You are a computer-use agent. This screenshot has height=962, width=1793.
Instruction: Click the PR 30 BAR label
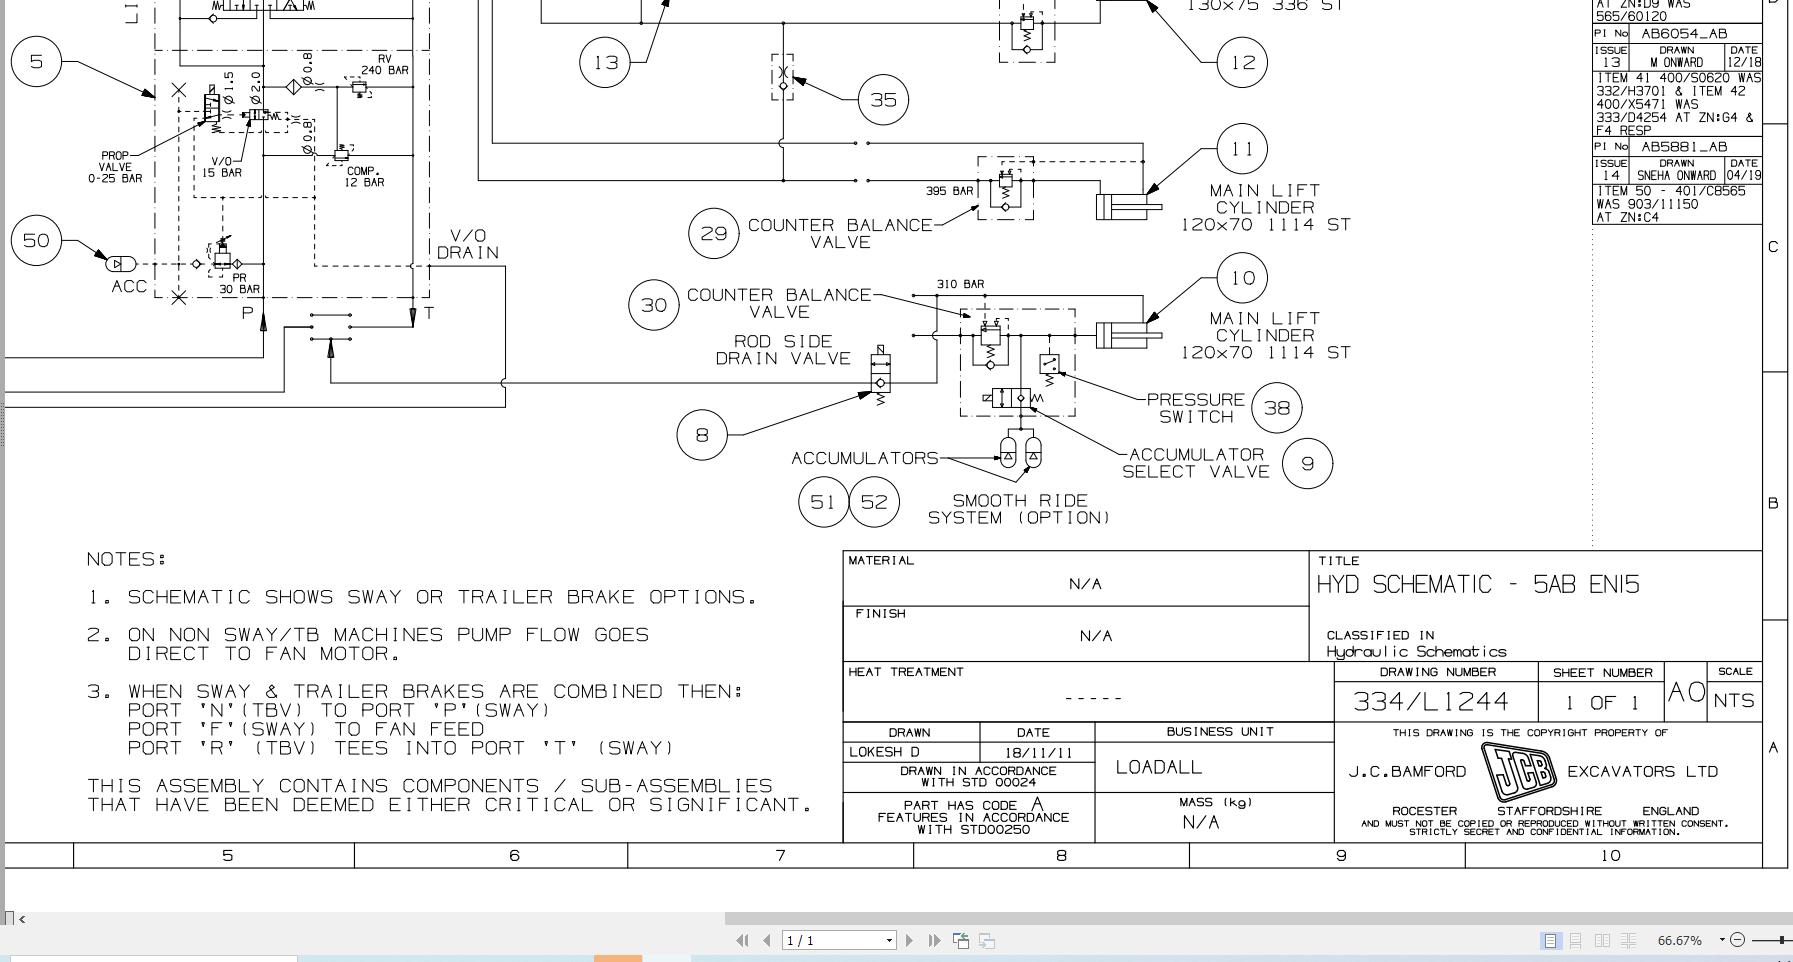[x=240, y=284]
